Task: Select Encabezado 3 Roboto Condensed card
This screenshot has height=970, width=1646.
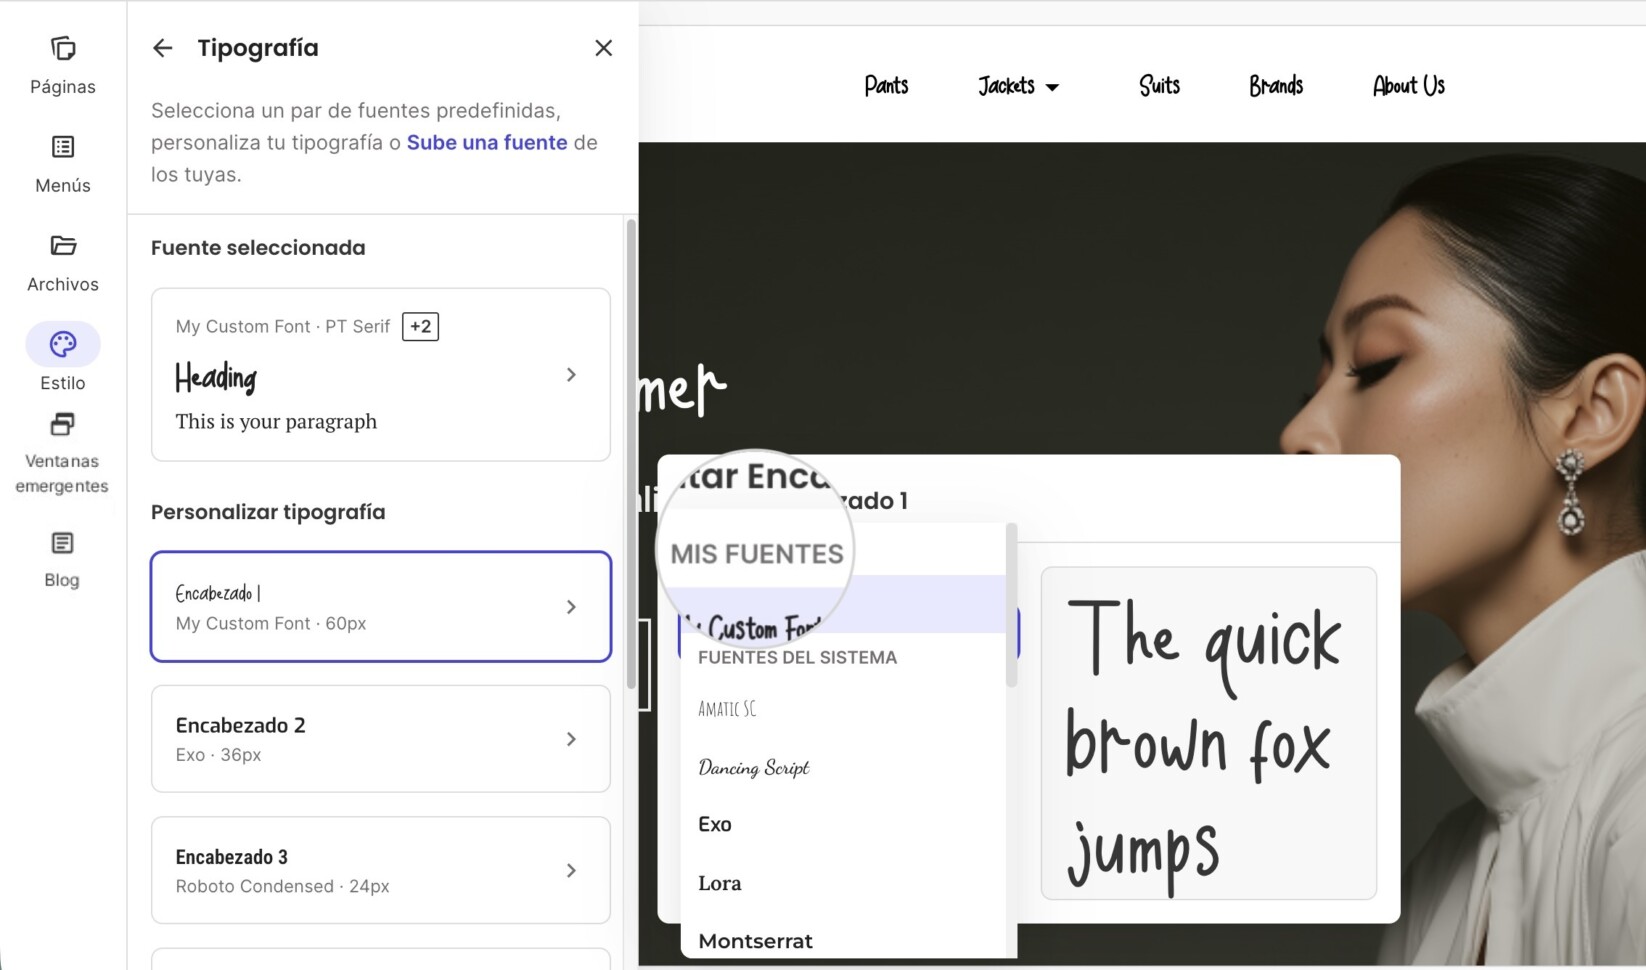Action: 381,871
